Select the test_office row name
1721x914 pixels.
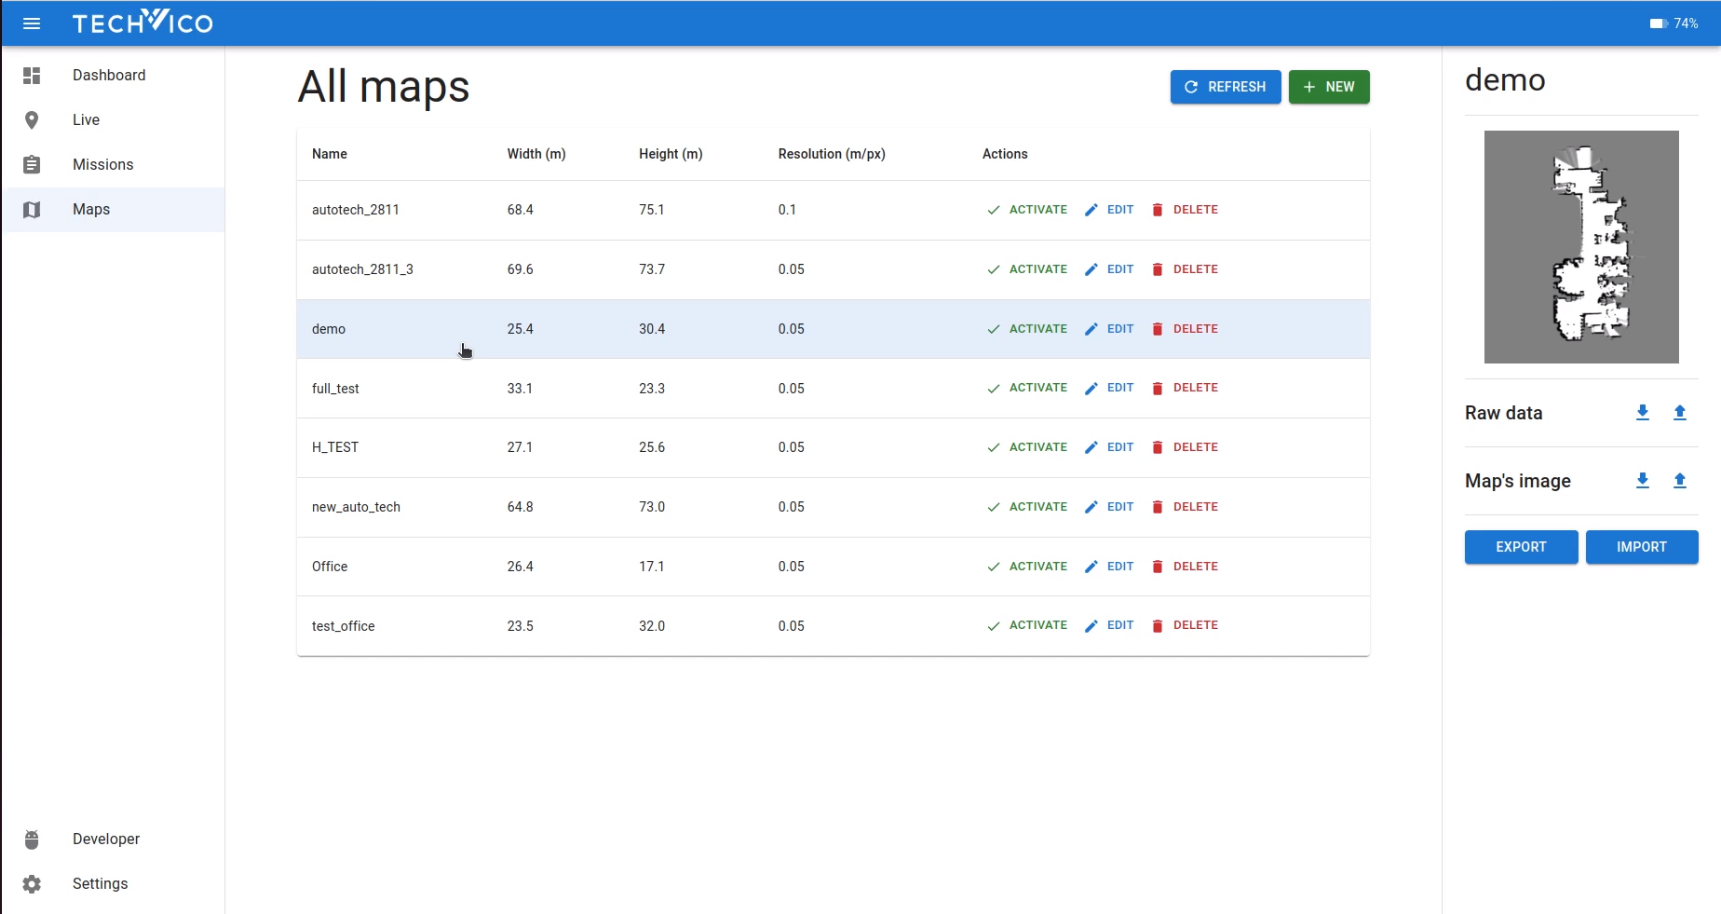[x=343, y=626]
